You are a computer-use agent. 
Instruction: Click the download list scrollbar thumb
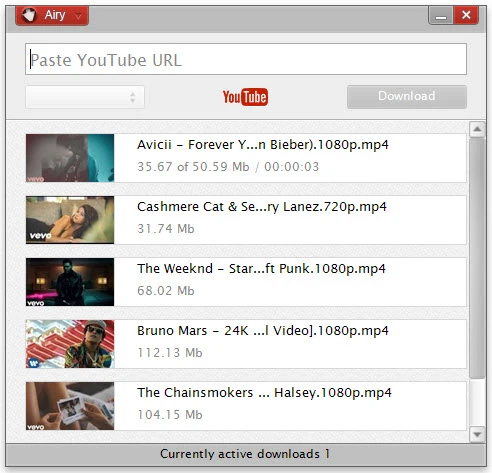click(x=477, y=258)
